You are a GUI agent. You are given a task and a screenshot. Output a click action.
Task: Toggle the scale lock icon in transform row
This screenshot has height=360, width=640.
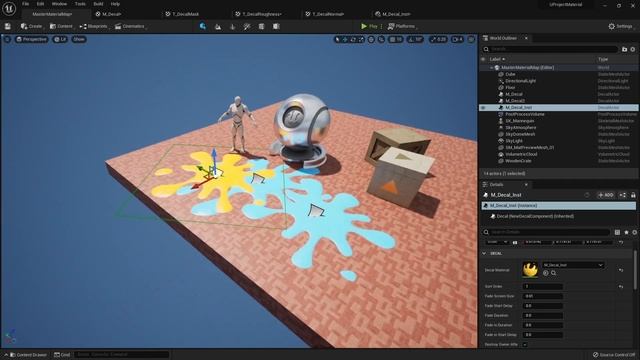515,242
